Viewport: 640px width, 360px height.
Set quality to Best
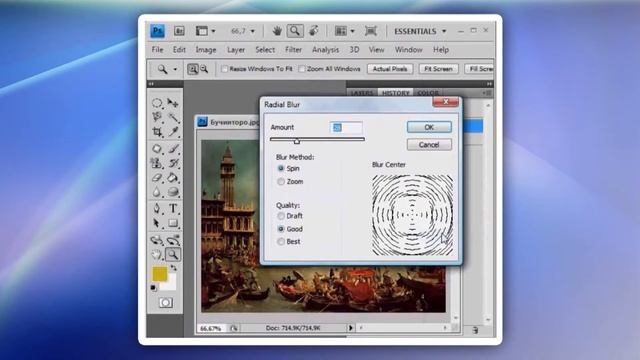coord(281,242)
